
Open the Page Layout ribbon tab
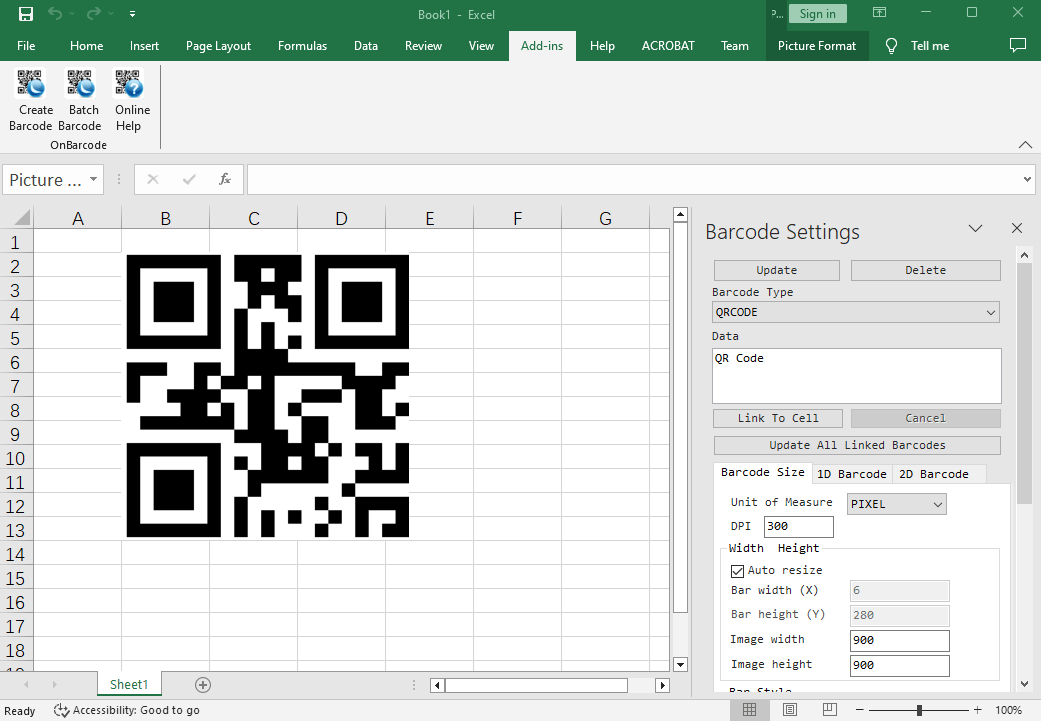218,45
